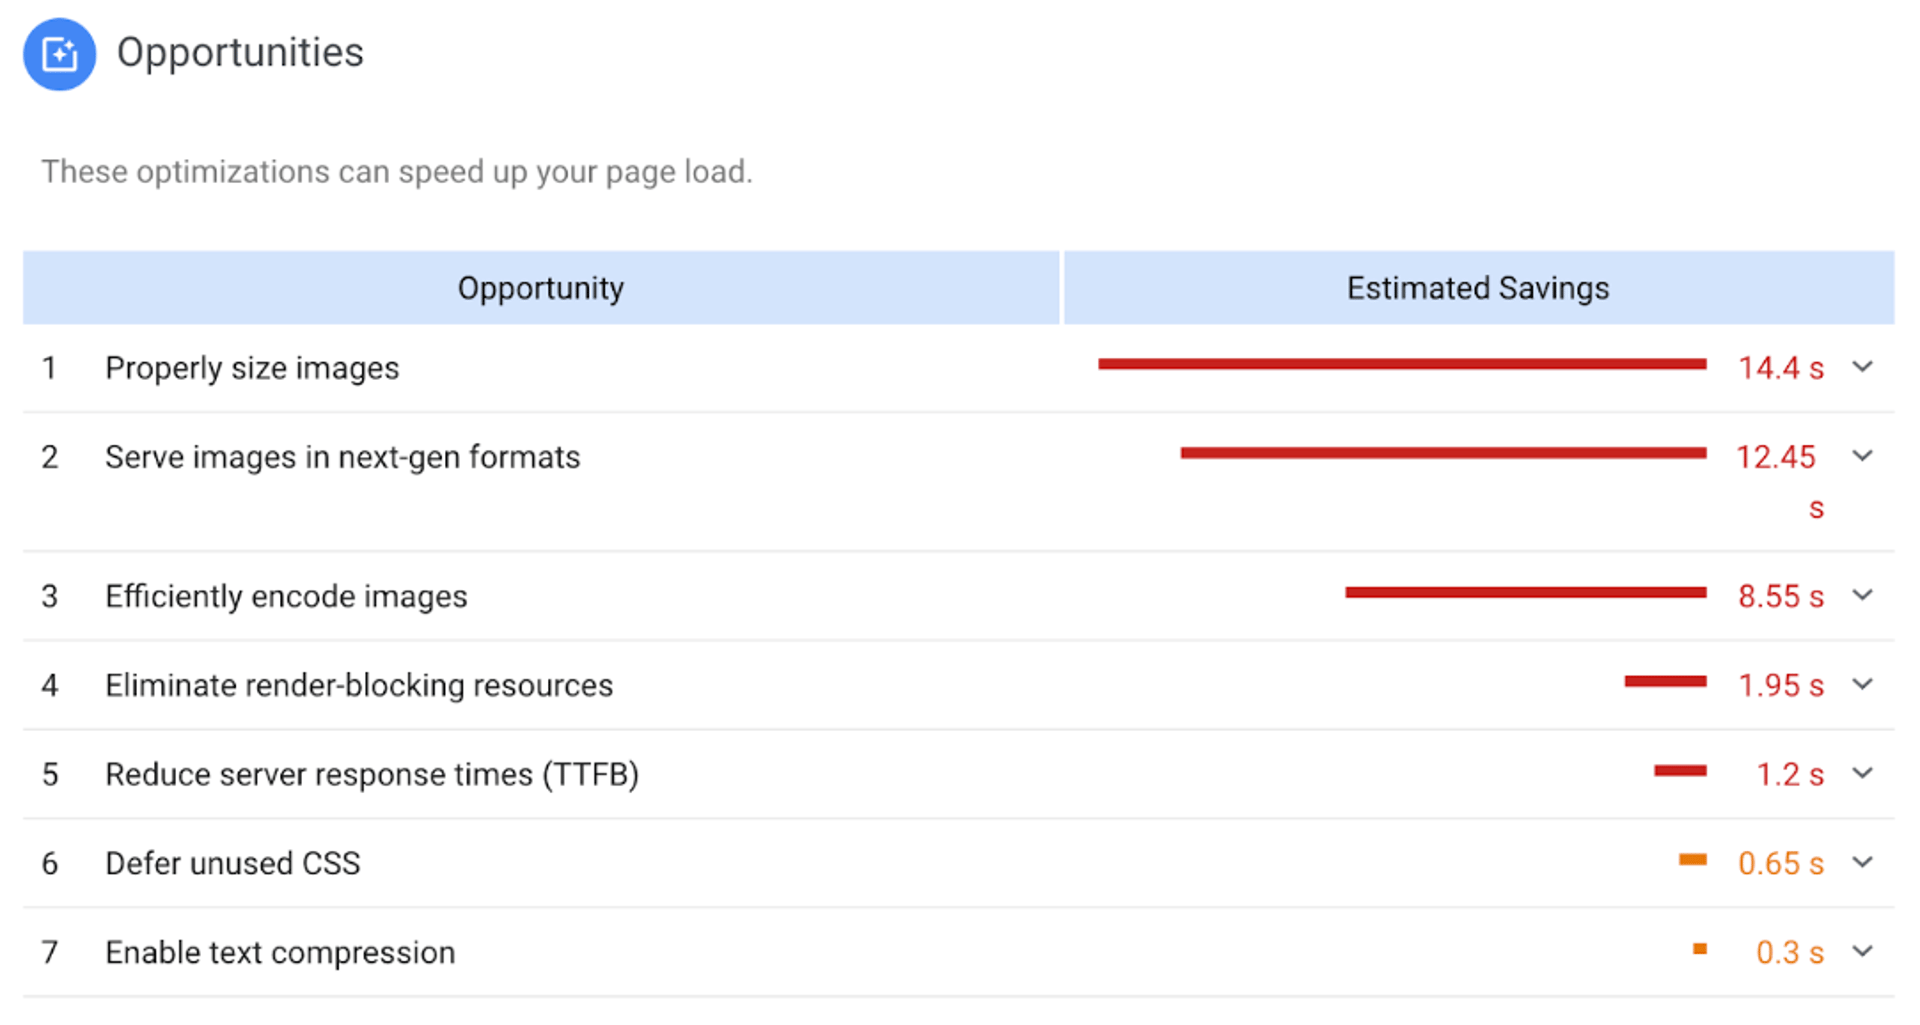Expand the Properly size images opportunity
The width and height of the screenshot is (1920, 1025).
click(x=1863, y=367)
